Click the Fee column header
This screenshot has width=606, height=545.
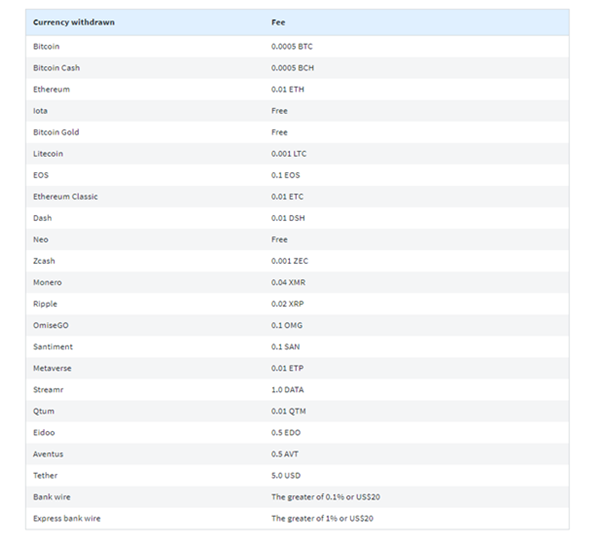(x=279, y=22)
